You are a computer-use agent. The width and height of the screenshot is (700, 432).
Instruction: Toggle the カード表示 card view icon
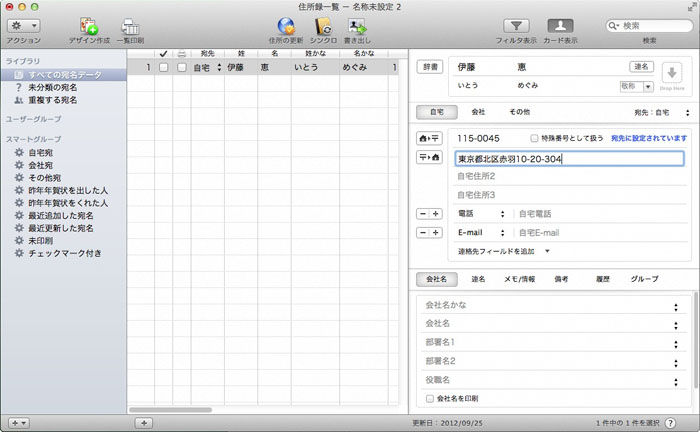click(x=560, y=26)
